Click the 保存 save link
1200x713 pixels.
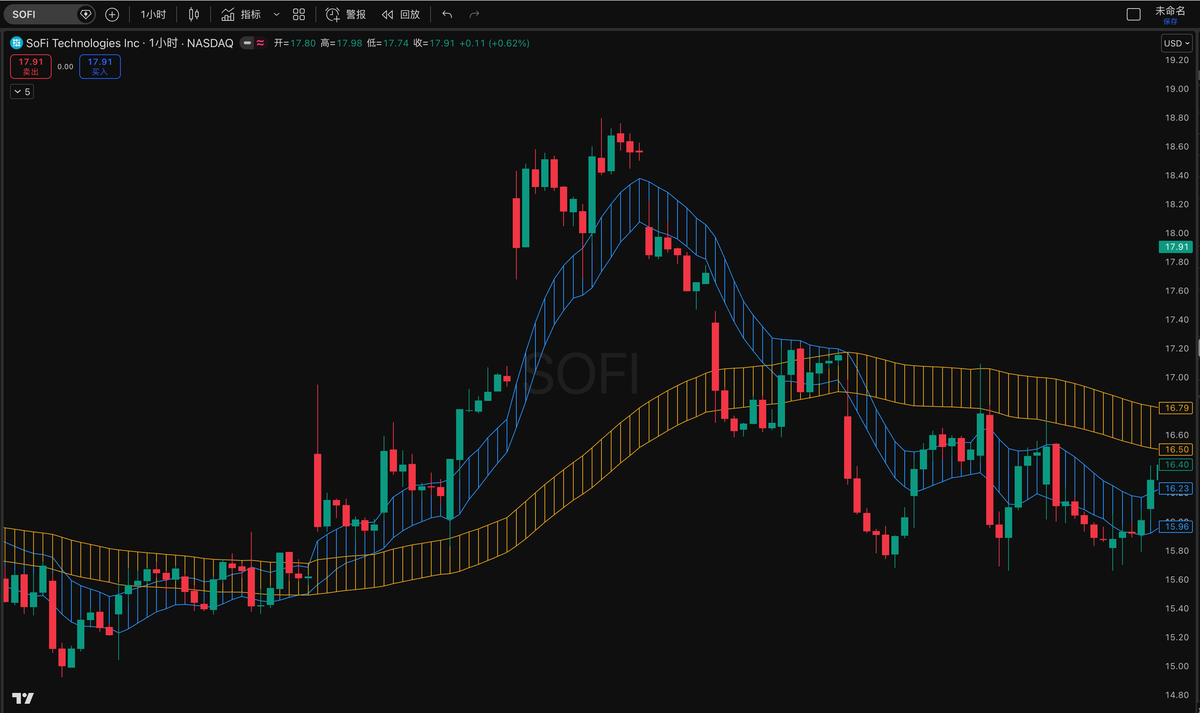coord(1170,21)
